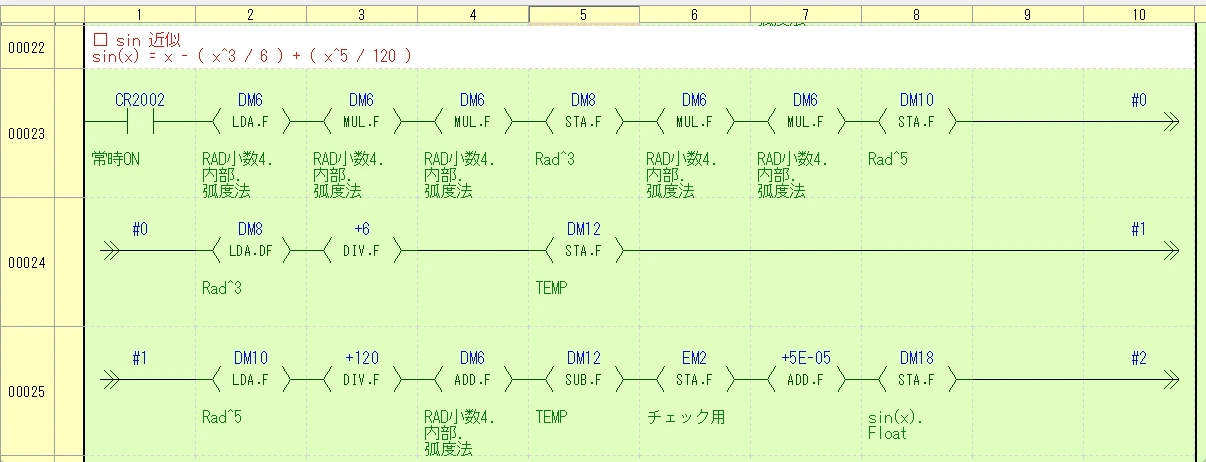
Task: Select row header 00023
Action: [26, 134]
